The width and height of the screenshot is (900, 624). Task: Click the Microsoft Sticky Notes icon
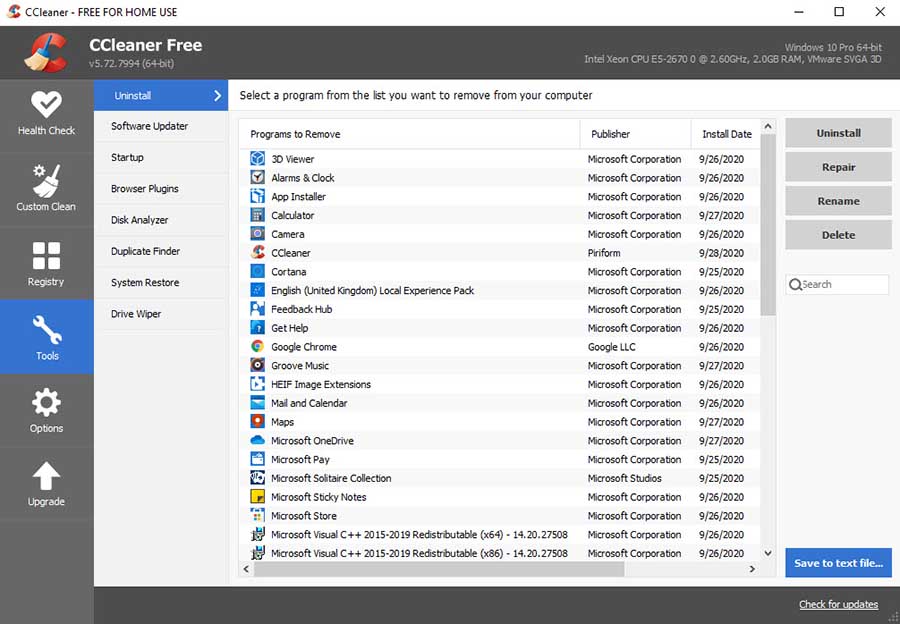[258, 497]
